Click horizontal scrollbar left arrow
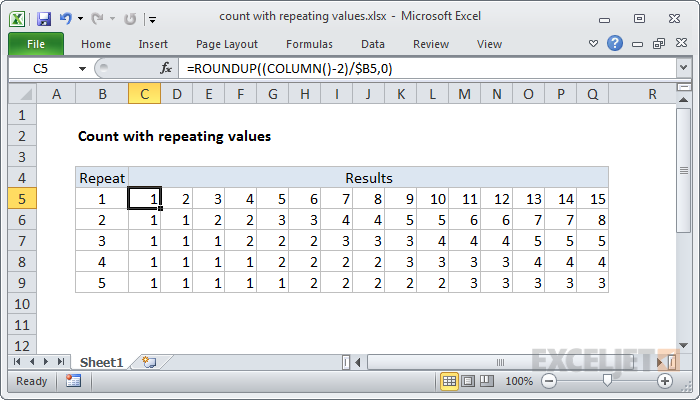 point(358,362)
